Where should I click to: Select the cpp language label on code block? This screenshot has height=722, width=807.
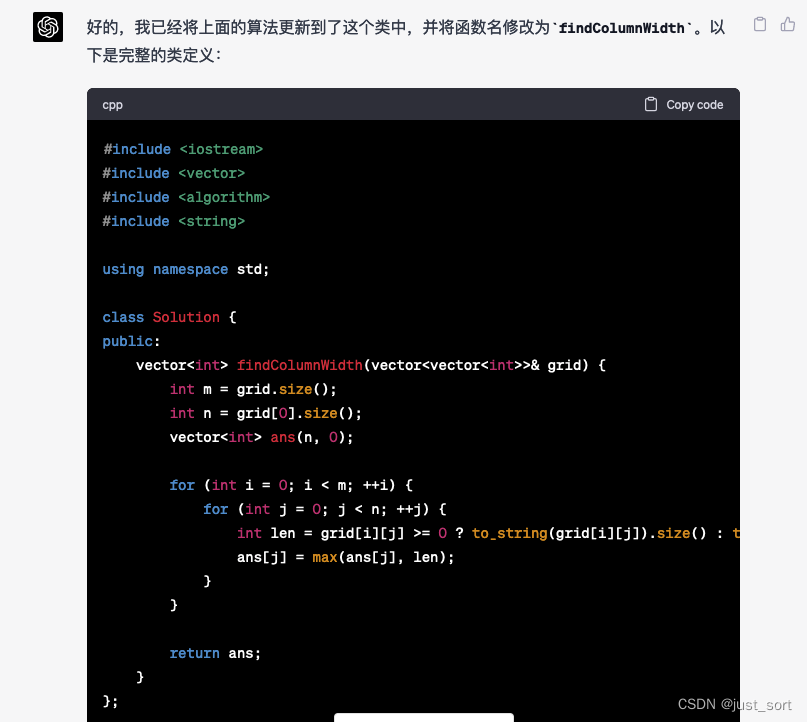tap(112, 104)
